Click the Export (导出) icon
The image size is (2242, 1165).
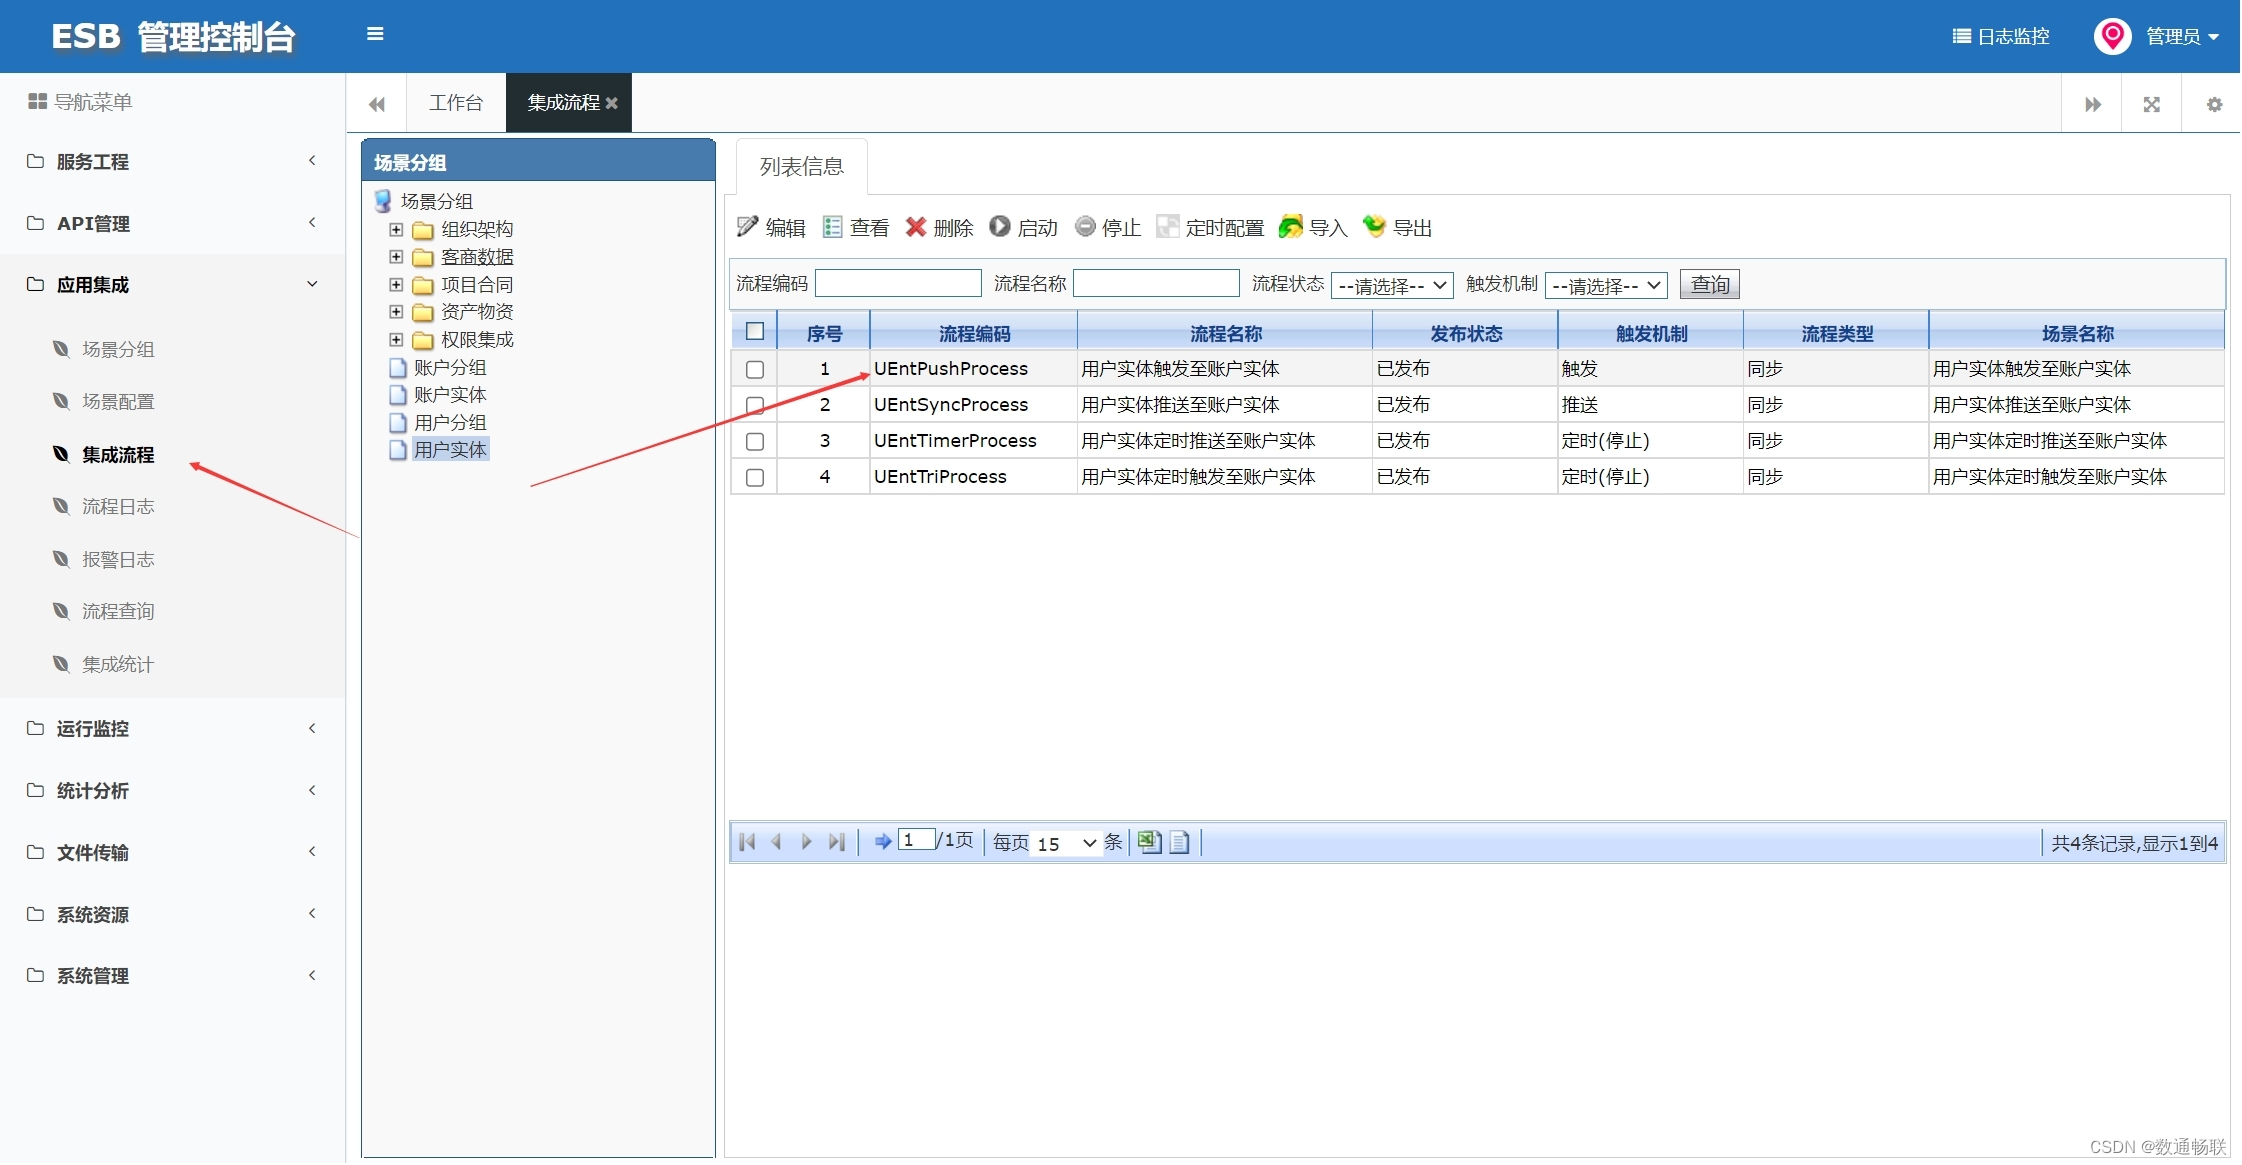[1375, 227]
